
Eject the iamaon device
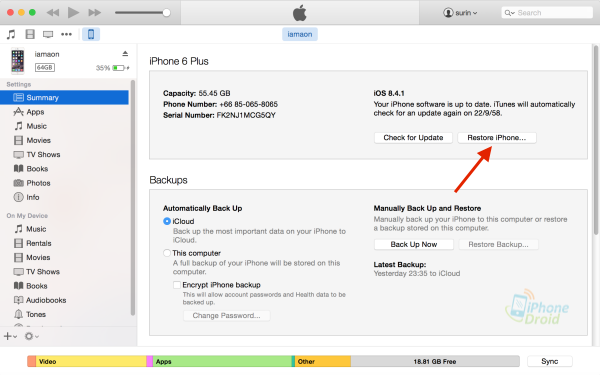pos(125,54)
